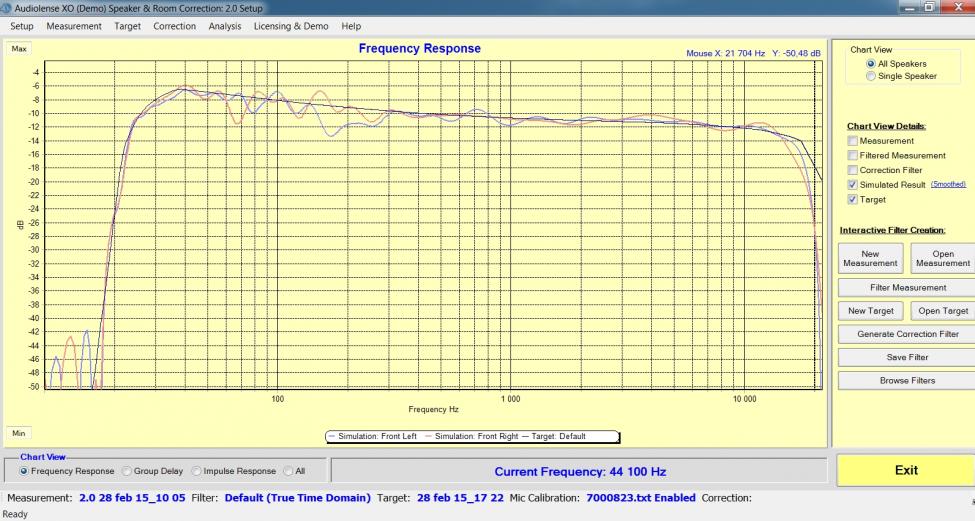The height and width of the screenshot is (521, 975).
Task: Uncheck the Target checkbox
Action: (853, 200)
